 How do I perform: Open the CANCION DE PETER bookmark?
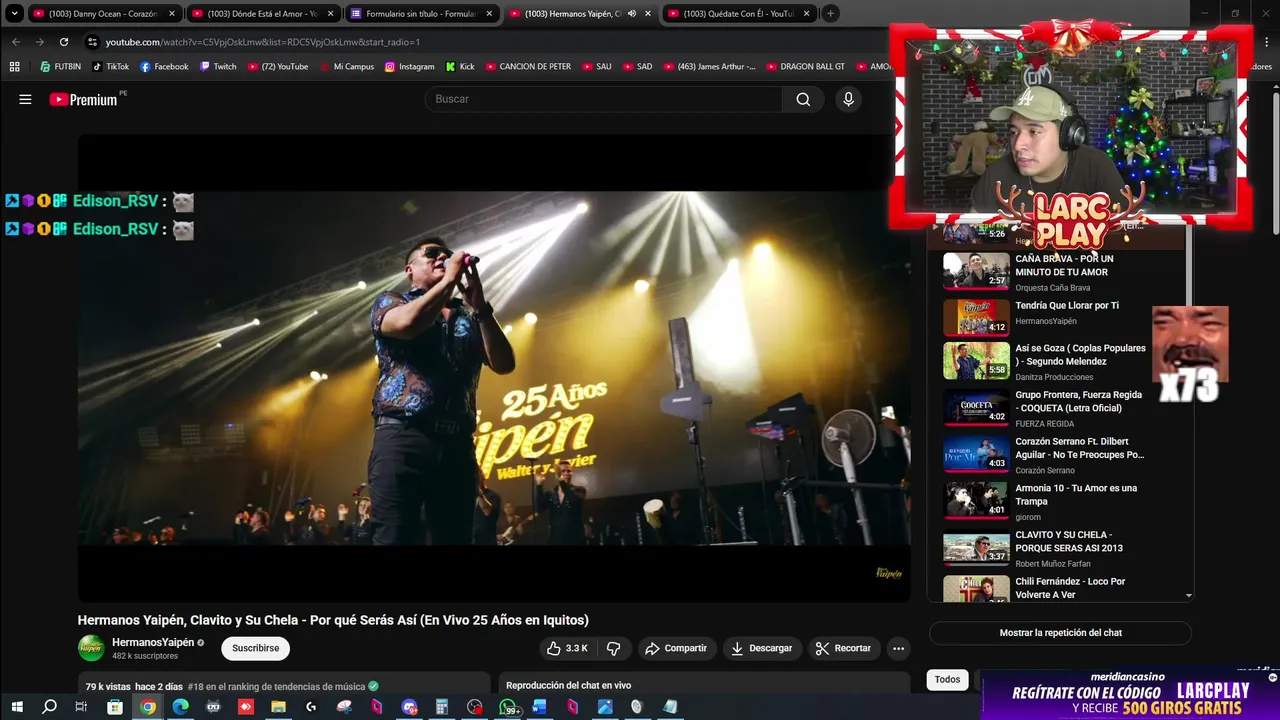528,67
